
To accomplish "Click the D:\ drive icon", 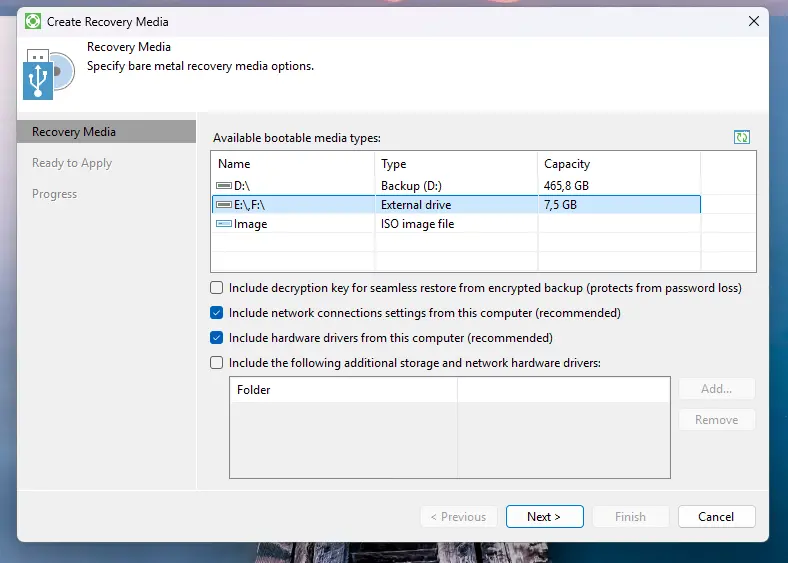I will (x=224, y=186).
